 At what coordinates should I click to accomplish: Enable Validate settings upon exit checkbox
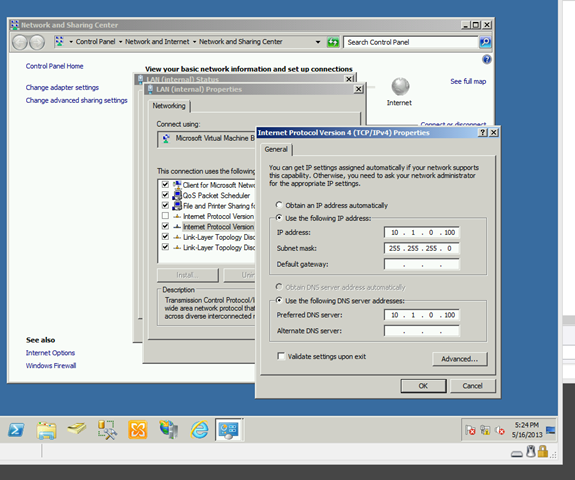pos(281,356)
